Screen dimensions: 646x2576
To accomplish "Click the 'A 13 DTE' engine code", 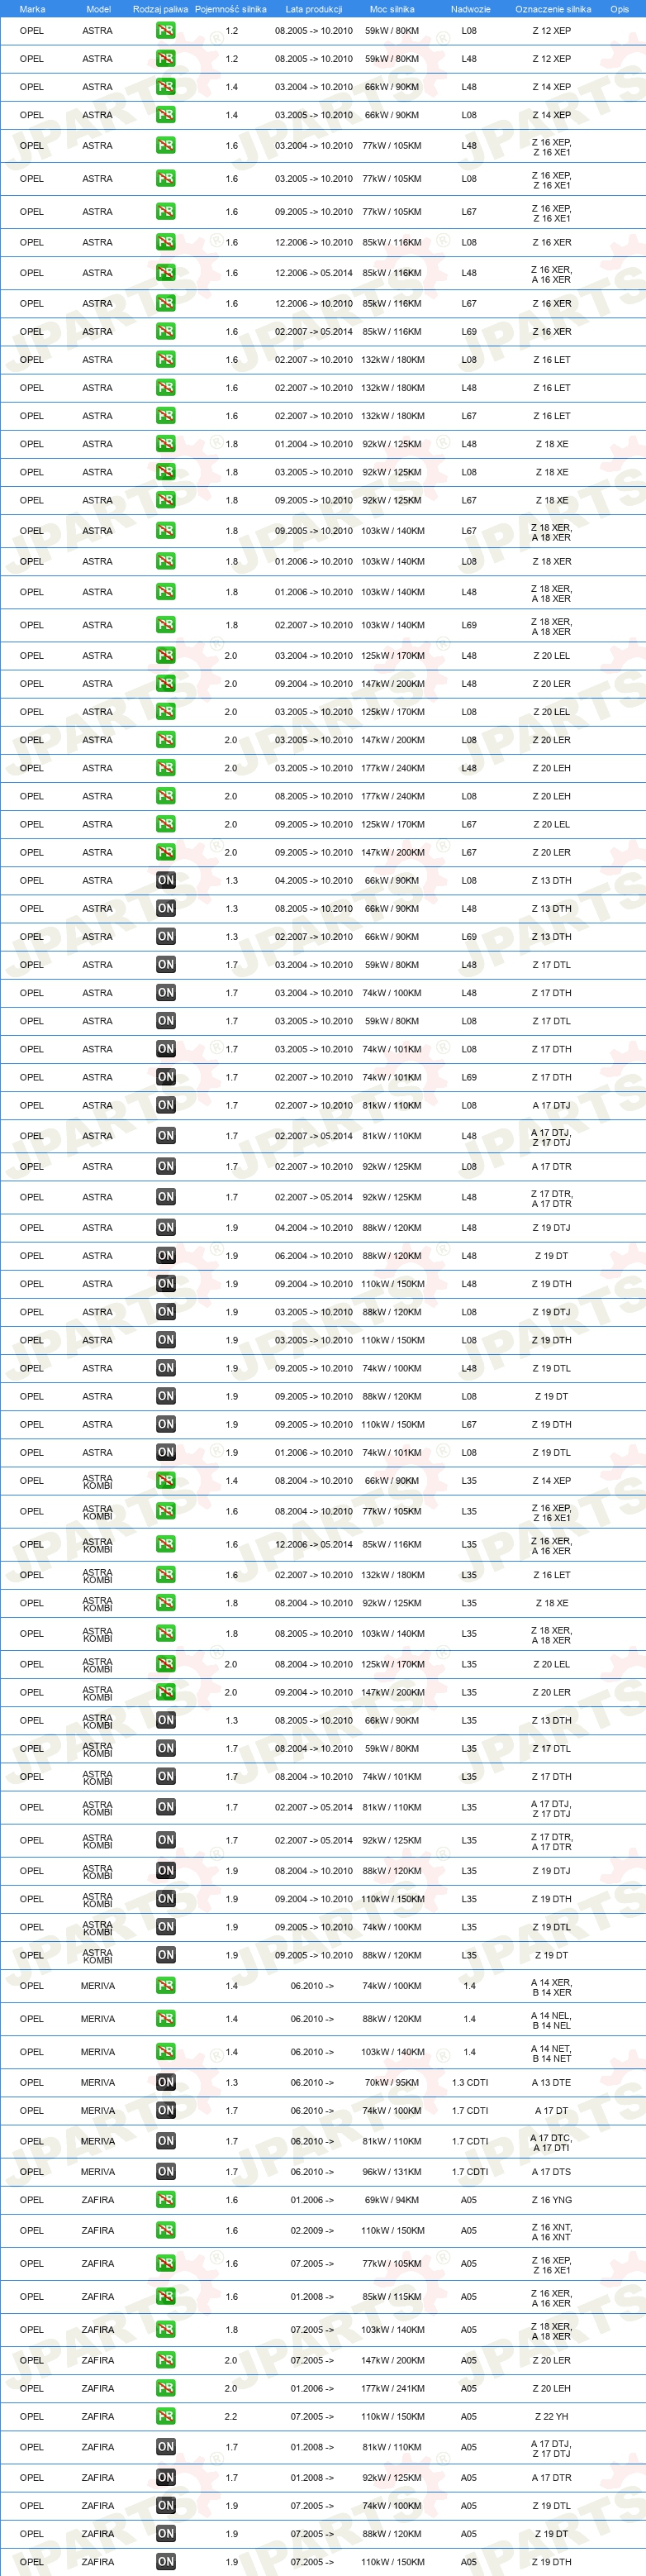I will 552,2082.
